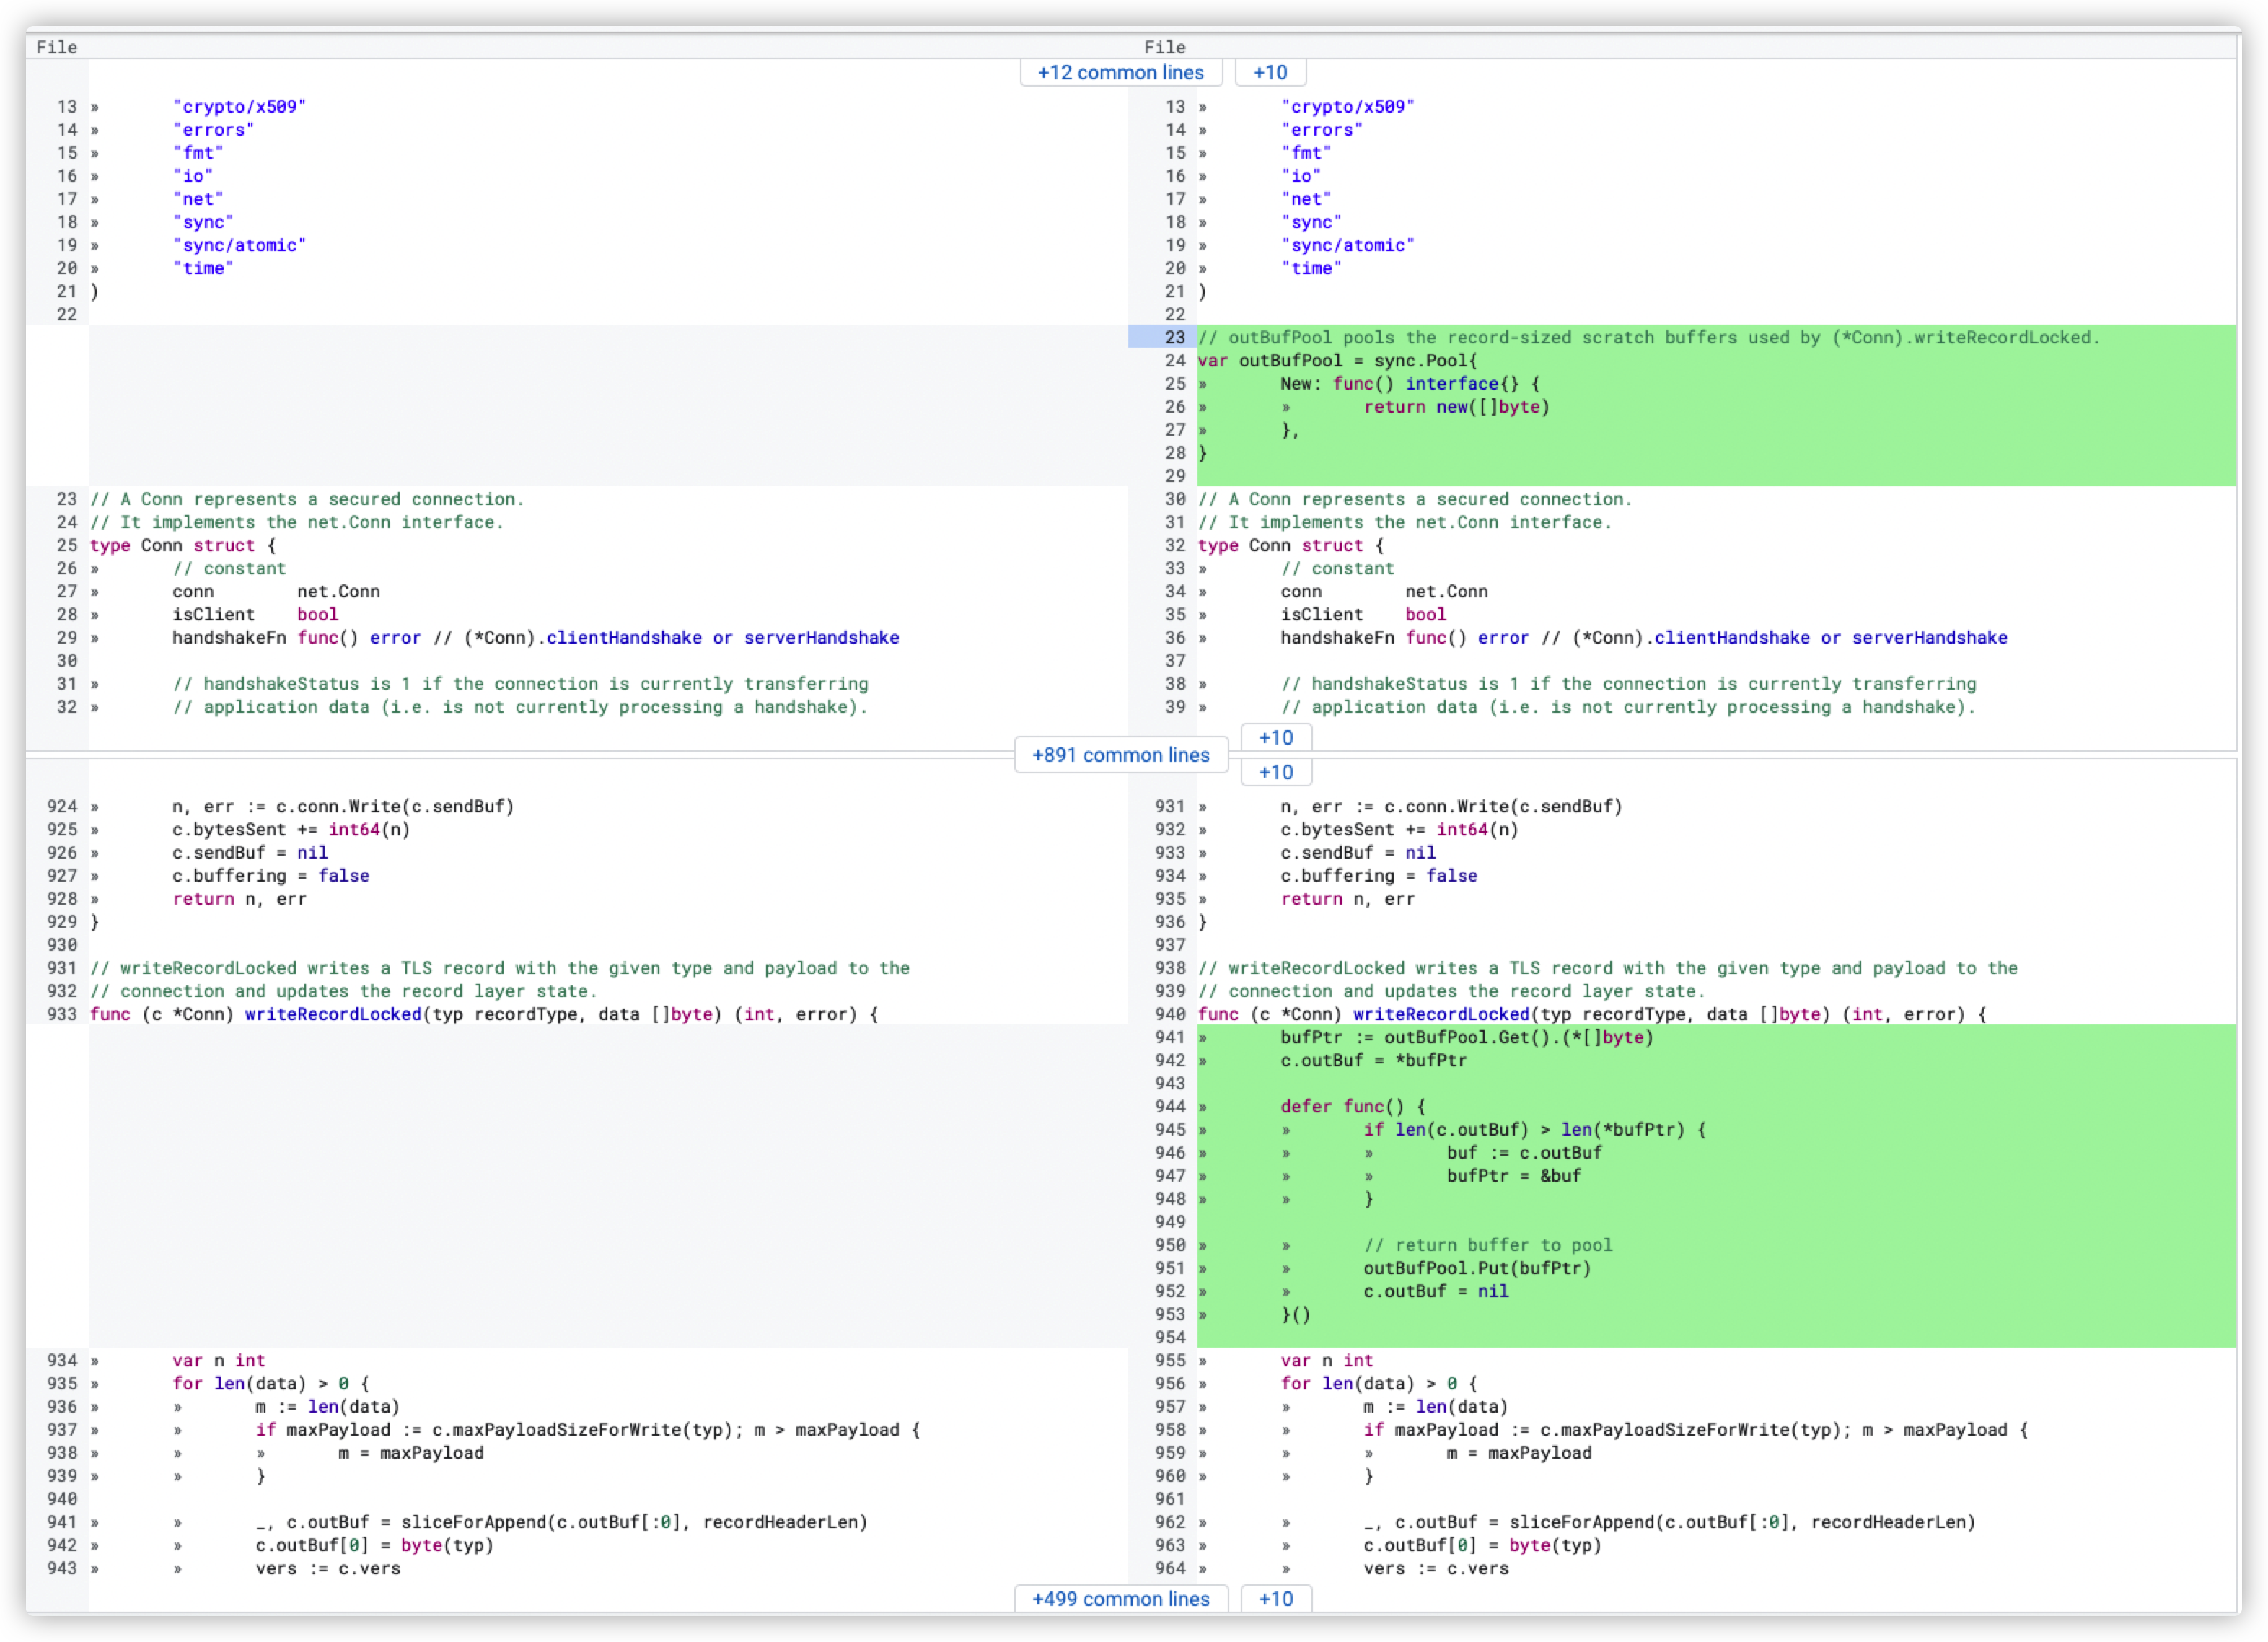Click 'c.outBuf = nil' on added line 952
The image size is (2268, 1642).
(1436, 1291)
